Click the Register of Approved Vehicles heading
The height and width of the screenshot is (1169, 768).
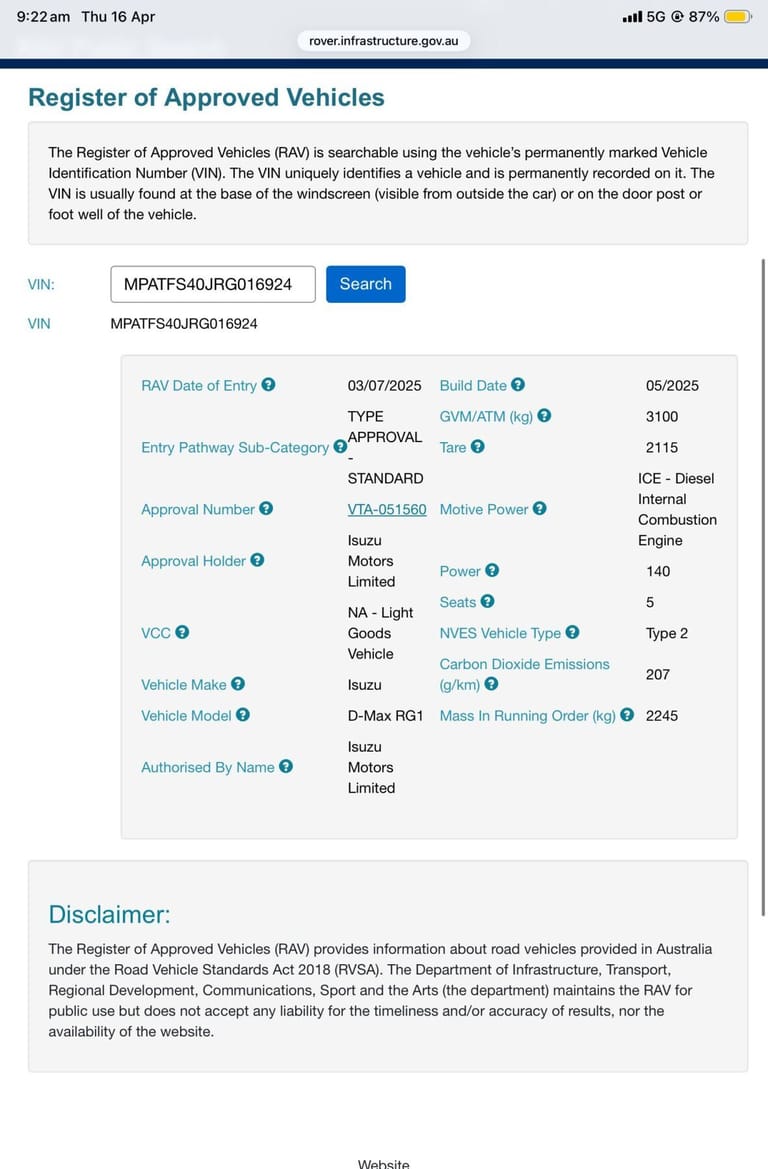point(207,97)
